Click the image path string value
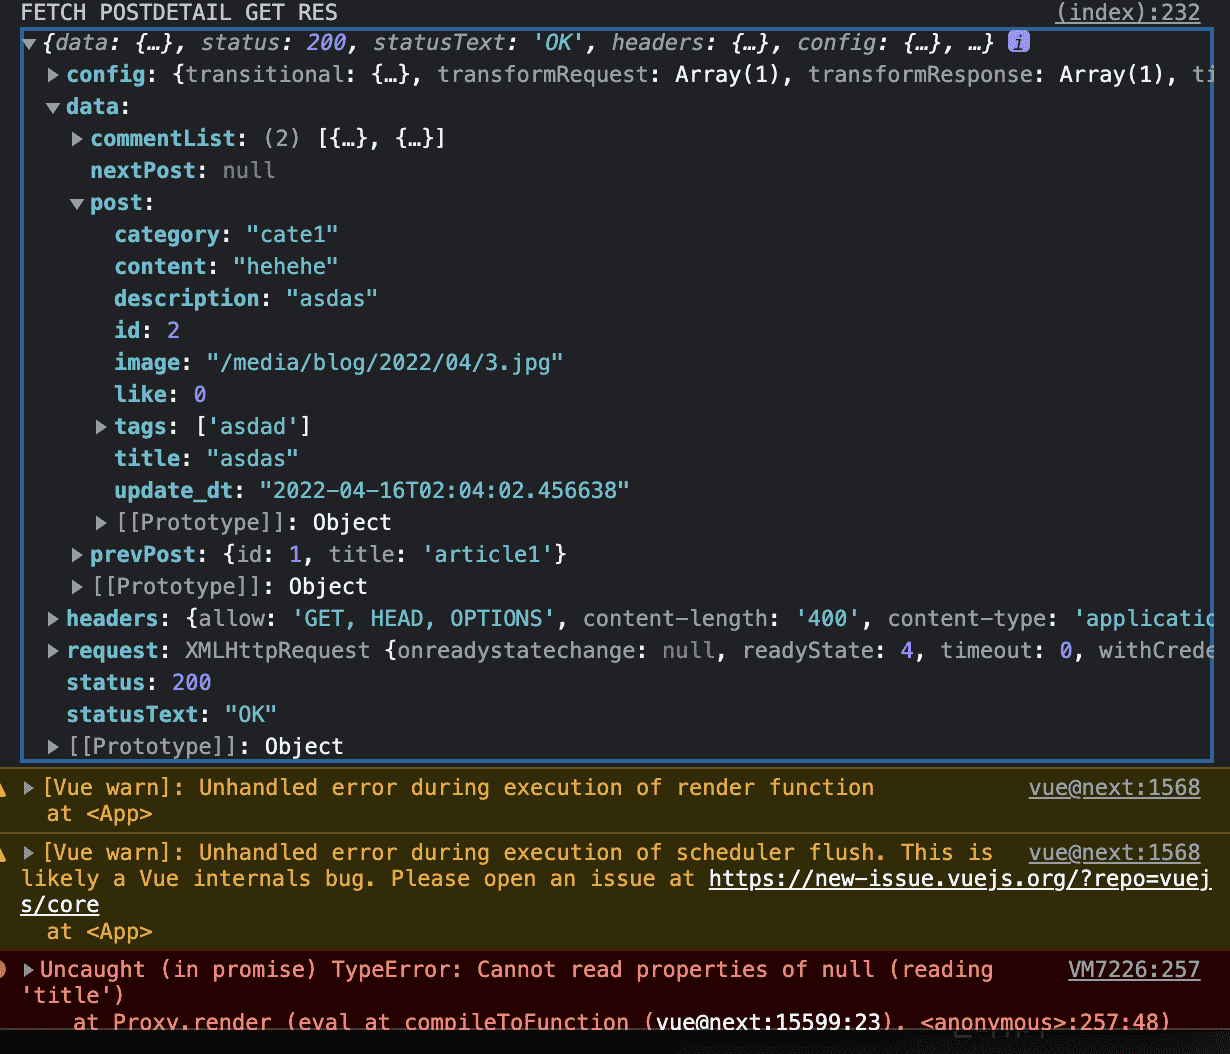Viewport: 1230px width, 1054px height. click(384, 363)
